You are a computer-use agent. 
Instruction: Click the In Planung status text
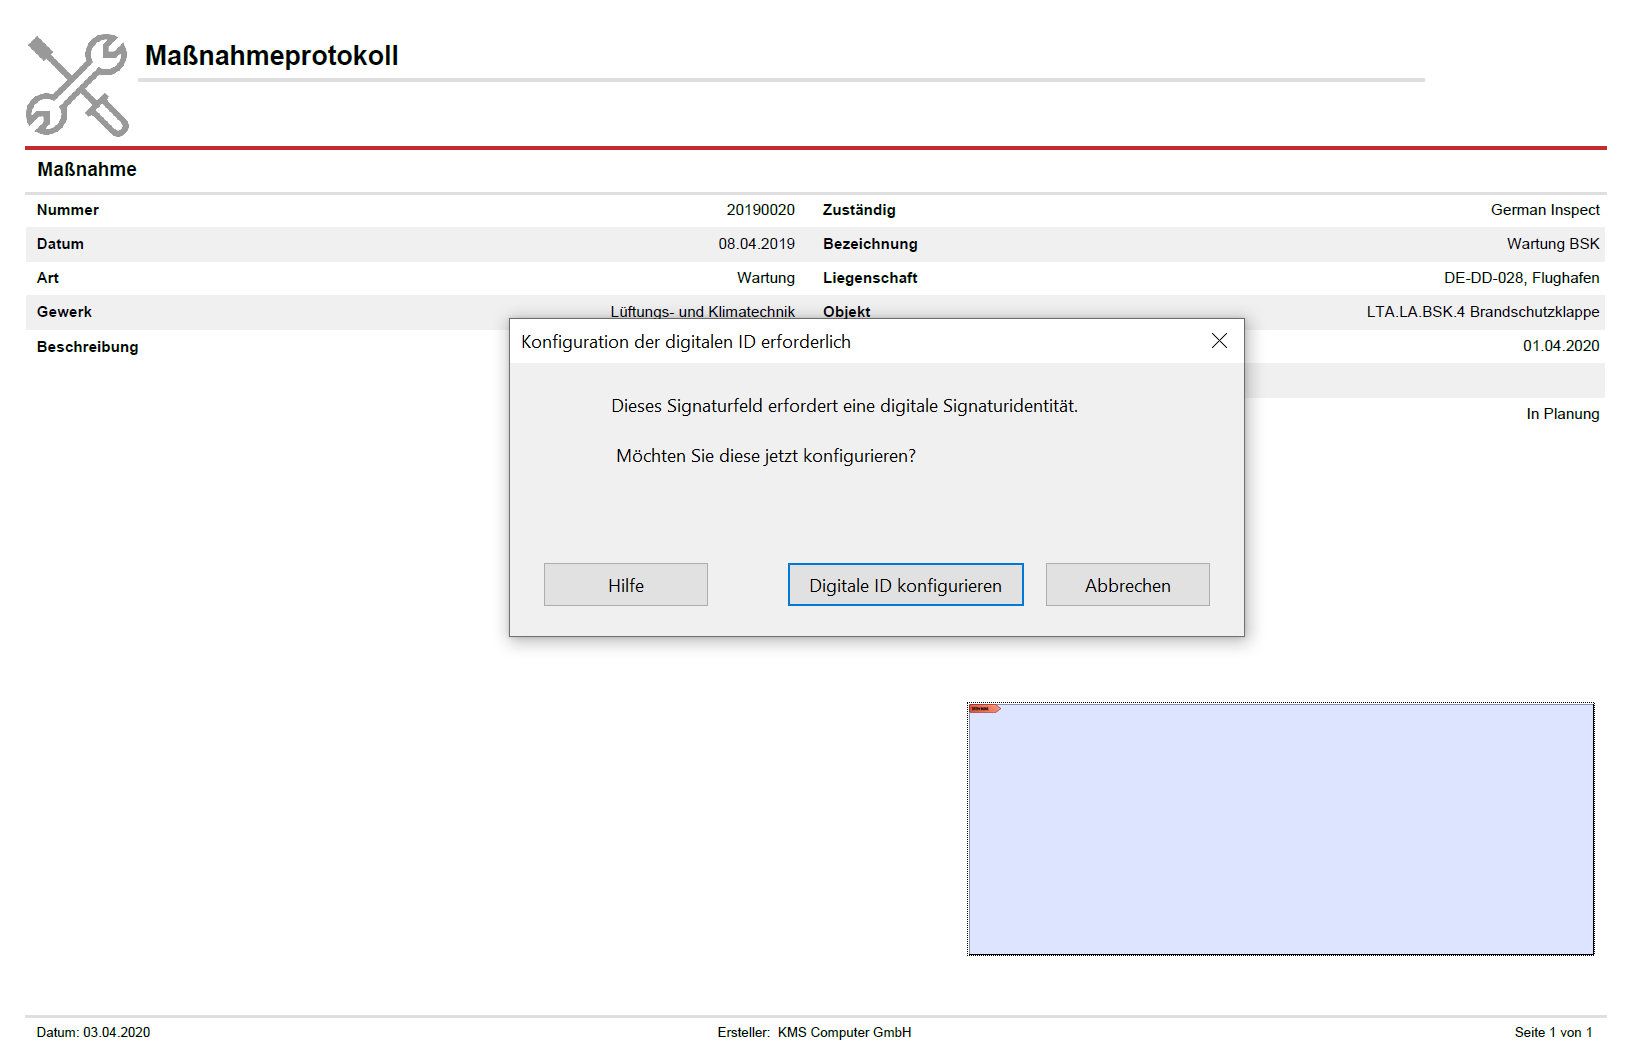[x=1562, y=414]
